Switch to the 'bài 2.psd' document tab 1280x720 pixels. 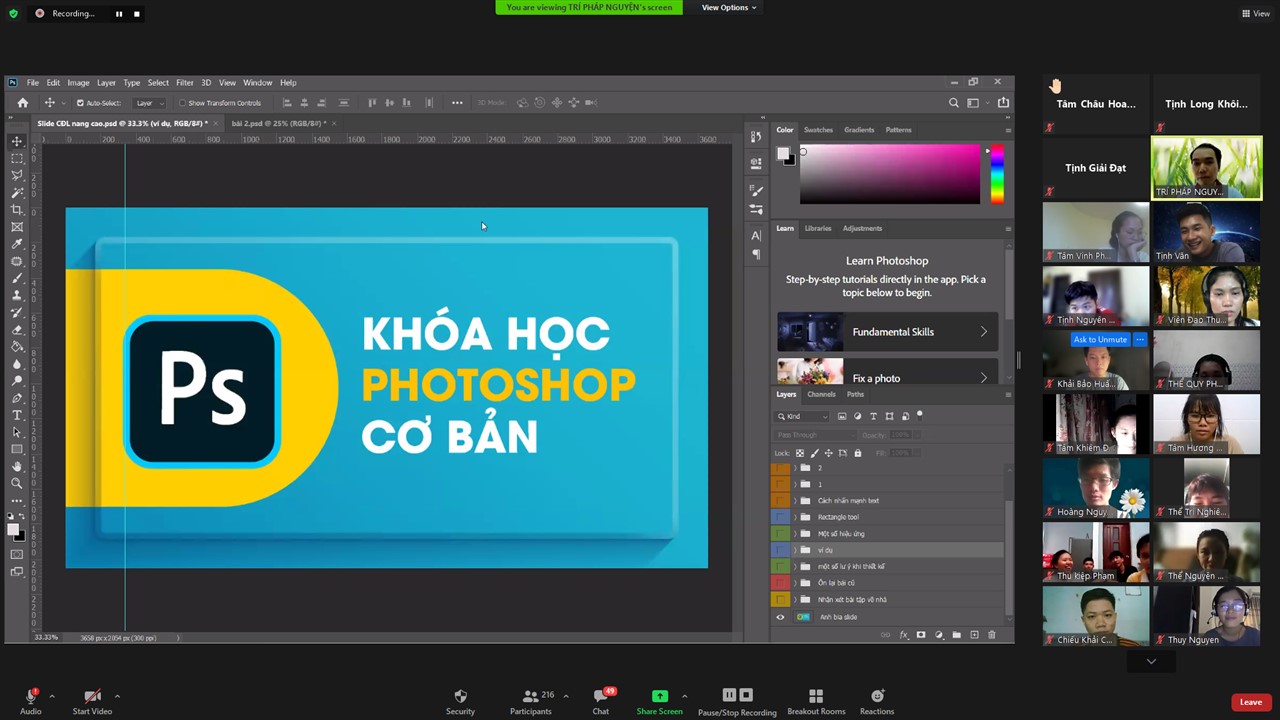279,123
